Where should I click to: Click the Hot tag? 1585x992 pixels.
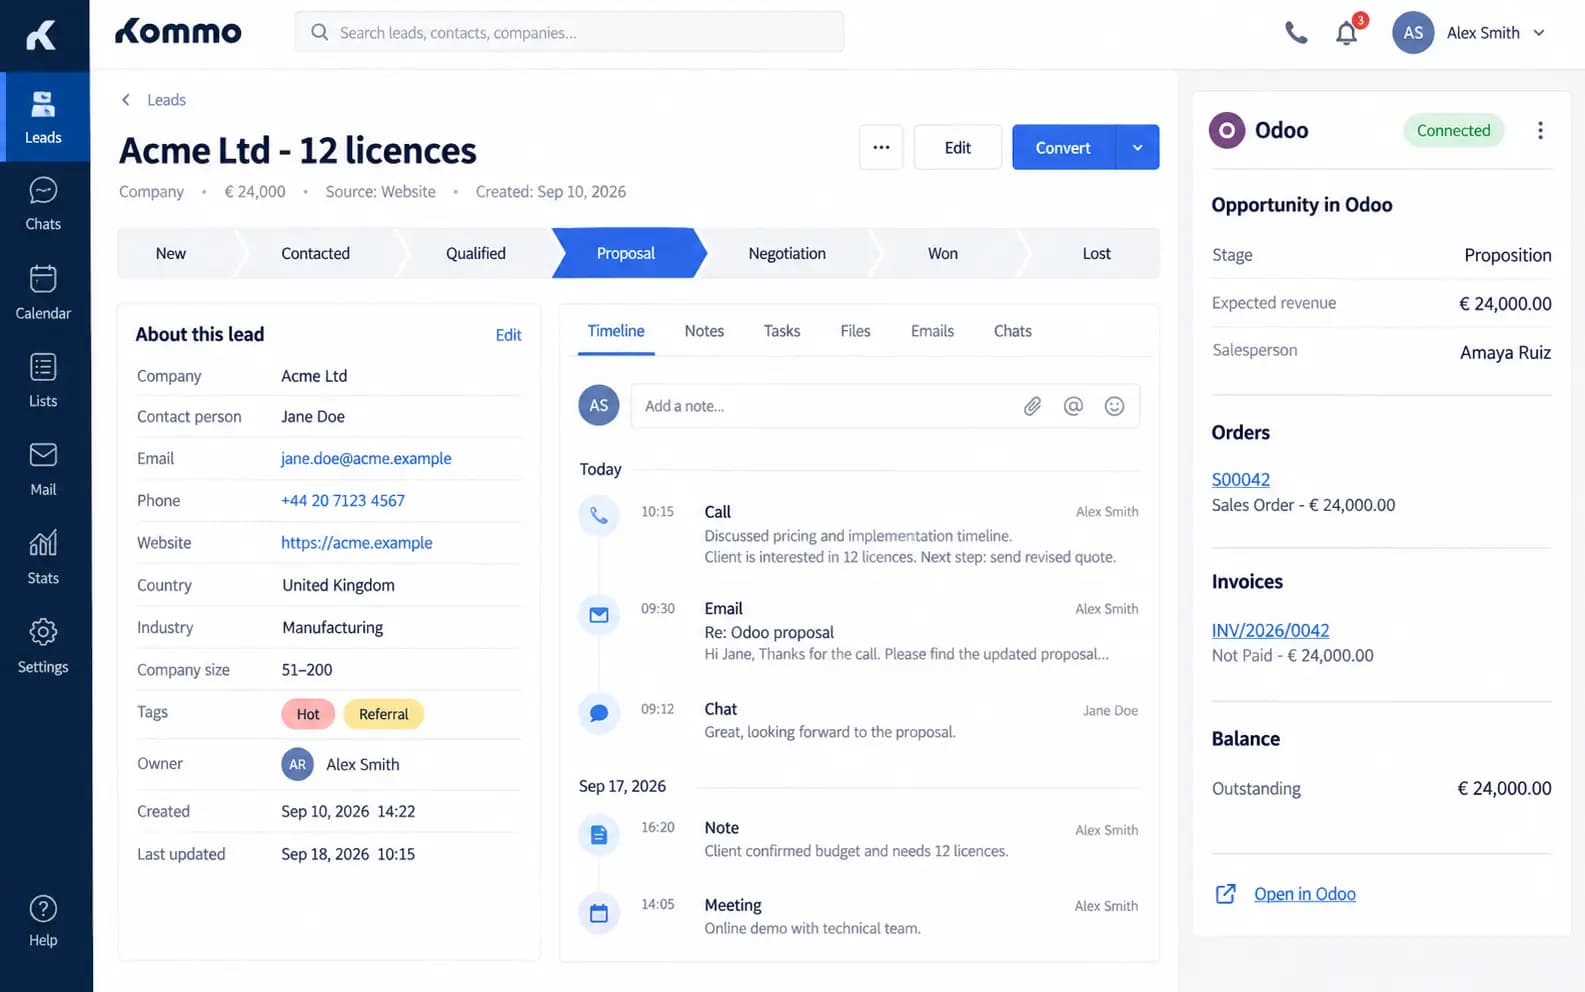click(308, 714)
